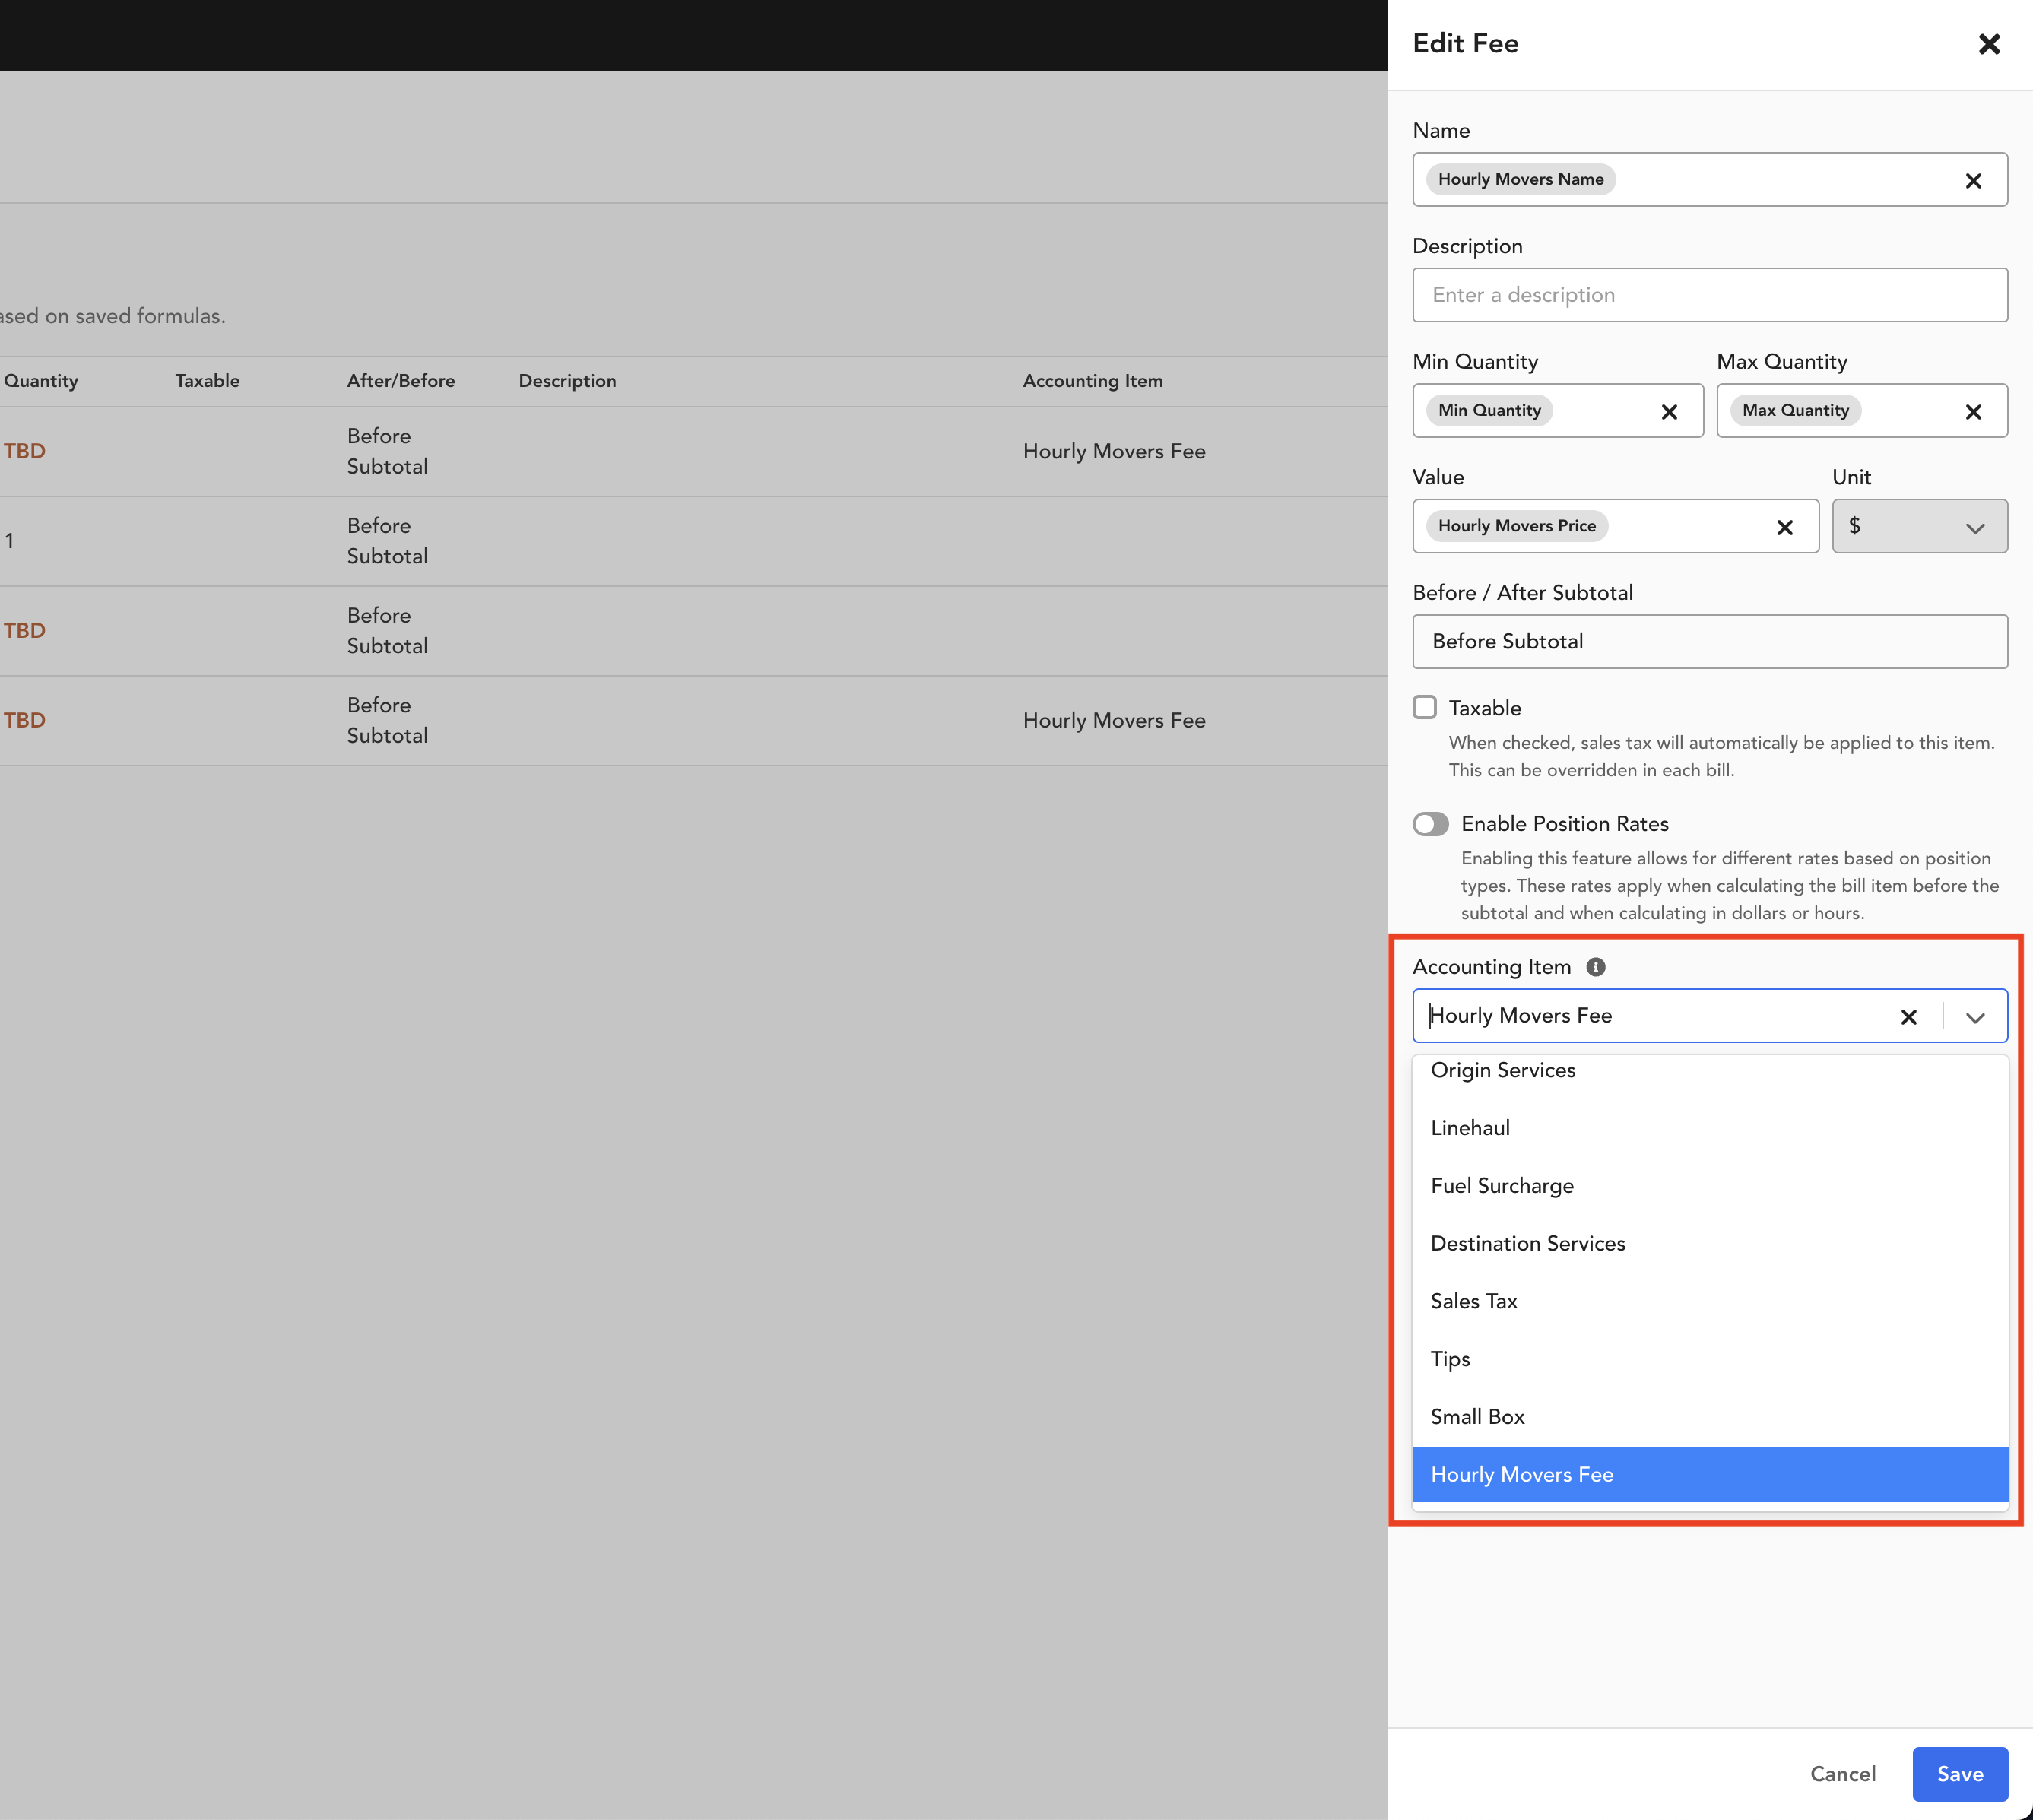Clear the Max Quantity variable
This screenshot has width=2033, height=1820.
click(1972, 411)
